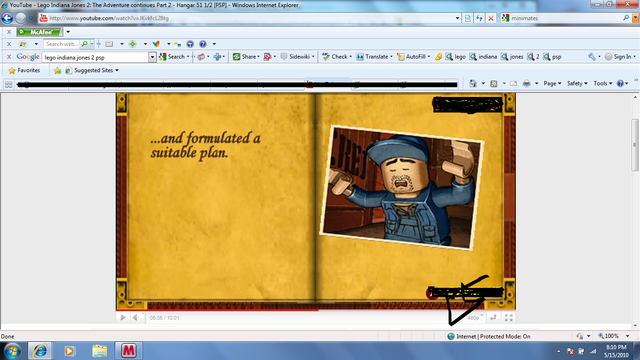Viewport: 640px width, 360px height.
Task: Click the Windows Live toolbar logo icon
Action: (x=23, y=44)
